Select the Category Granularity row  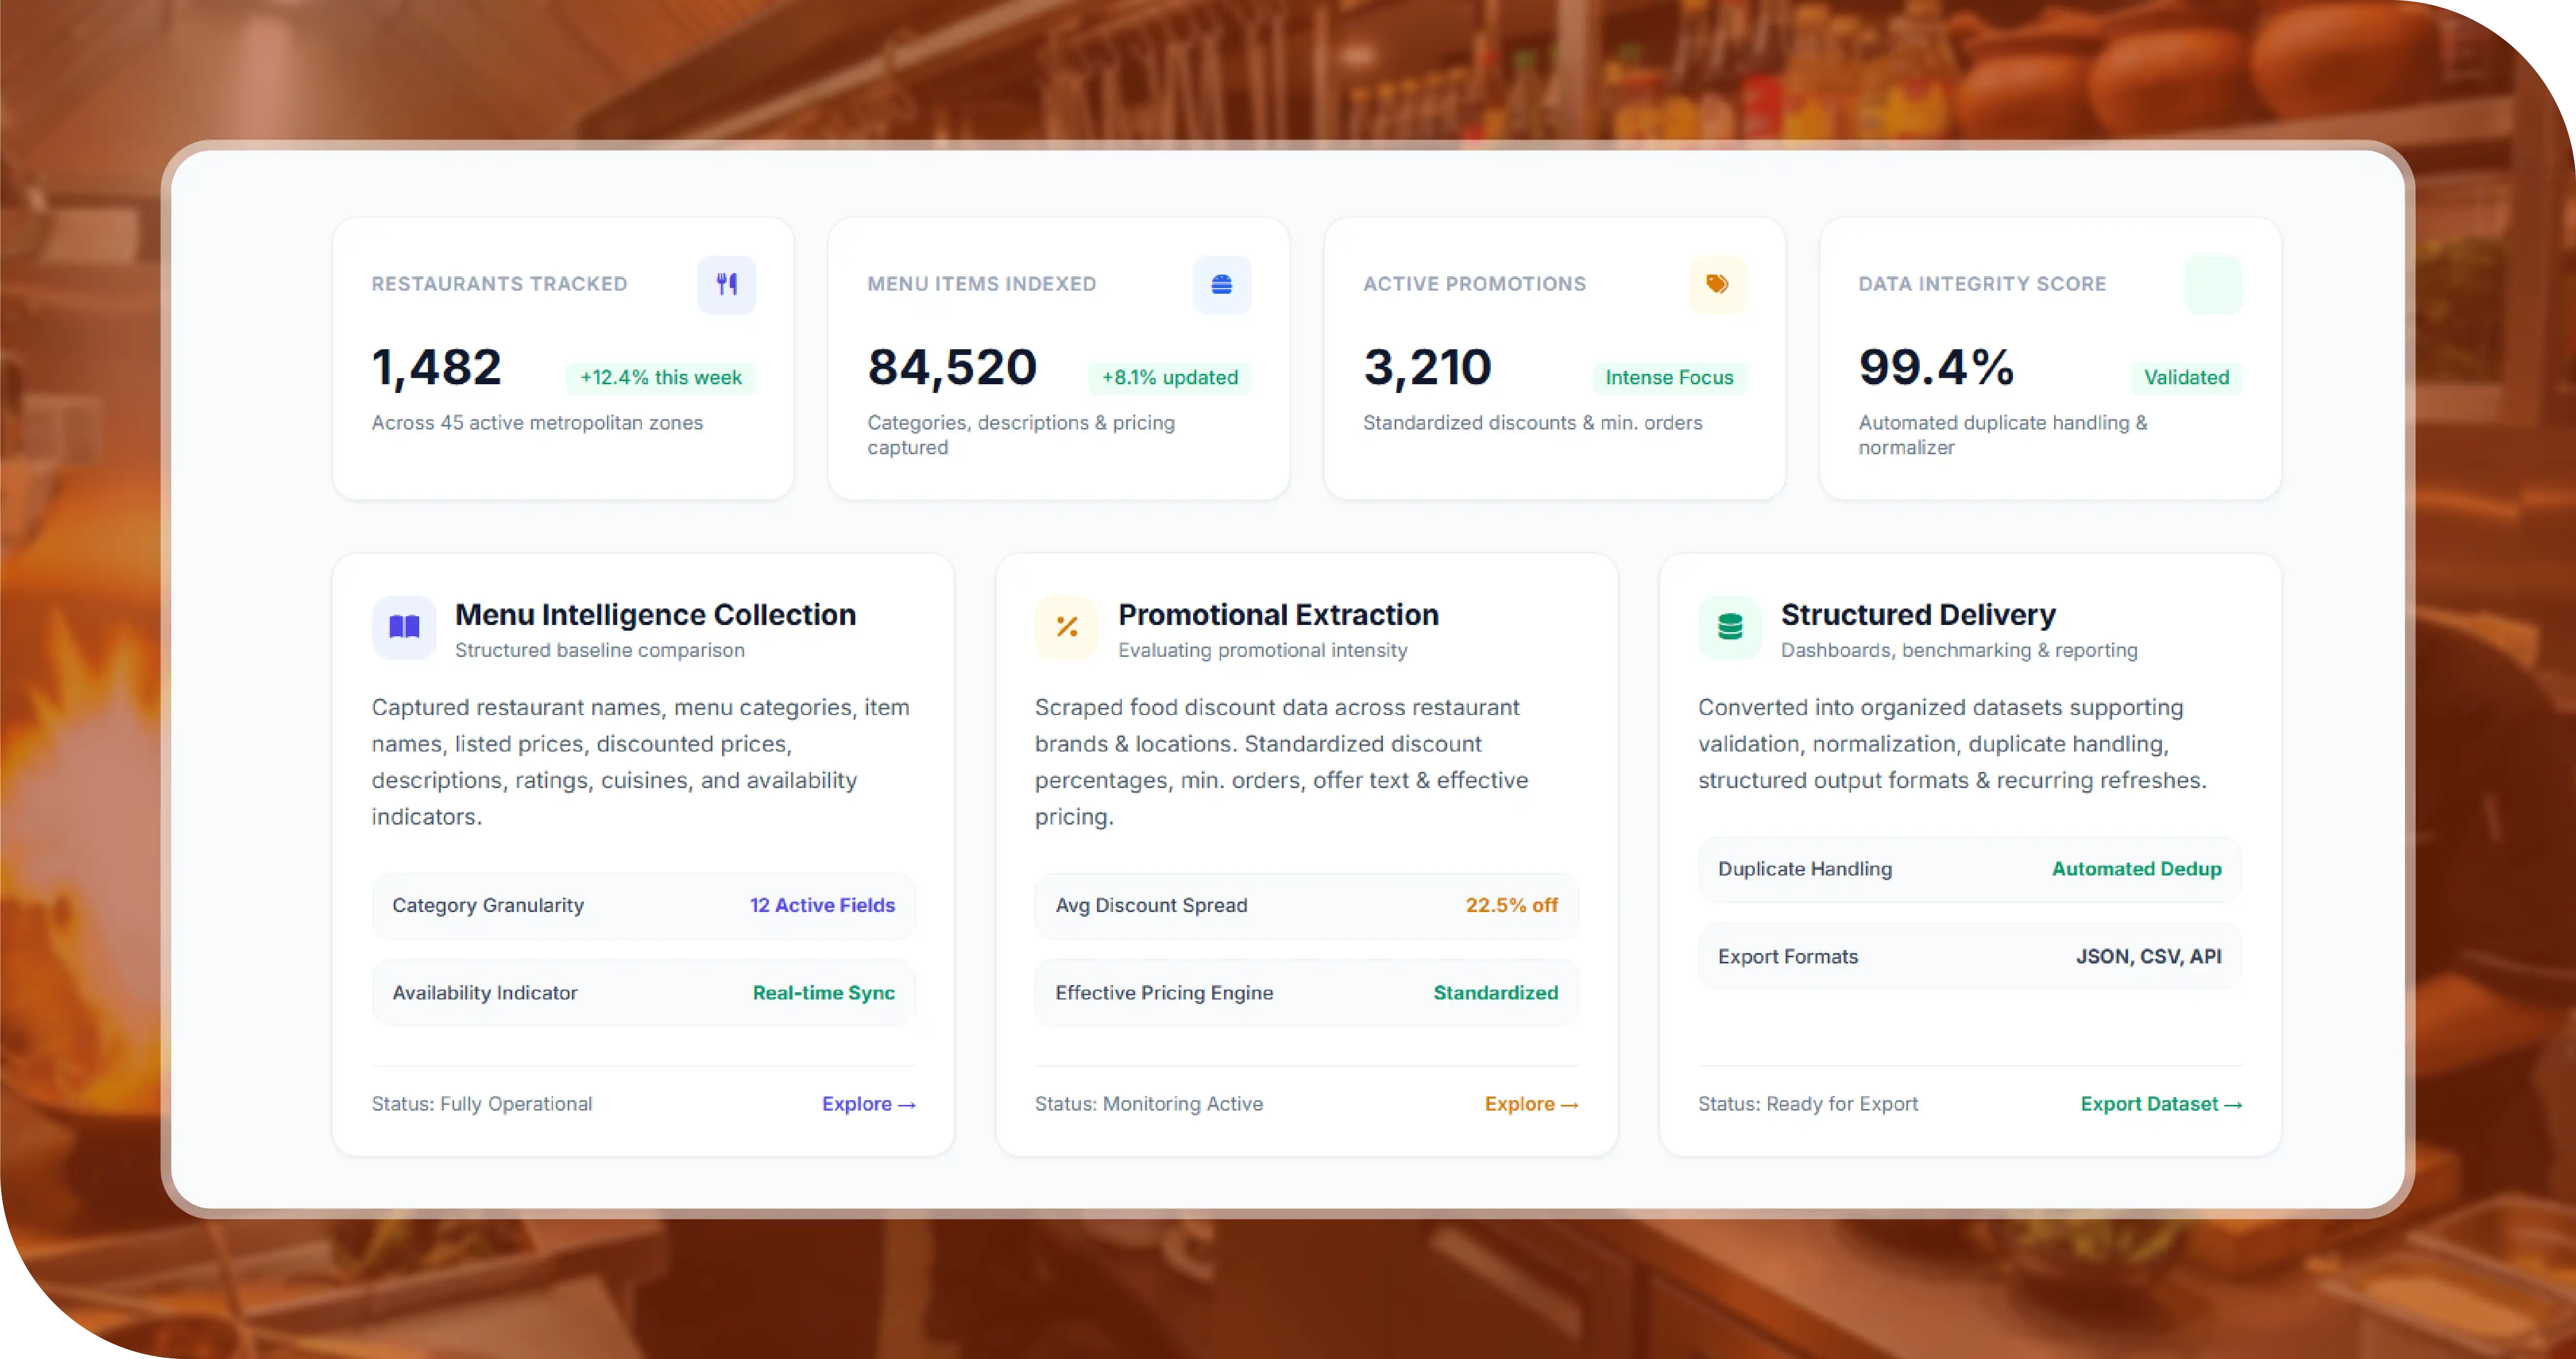point(643,906)
